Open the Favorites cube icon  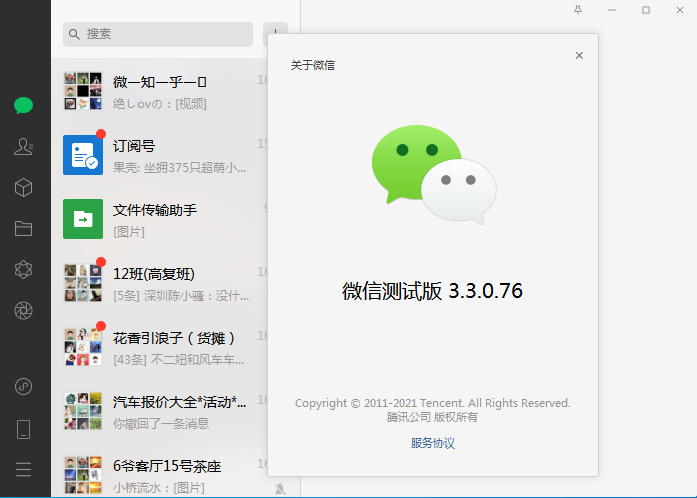[x=23, y=187]
